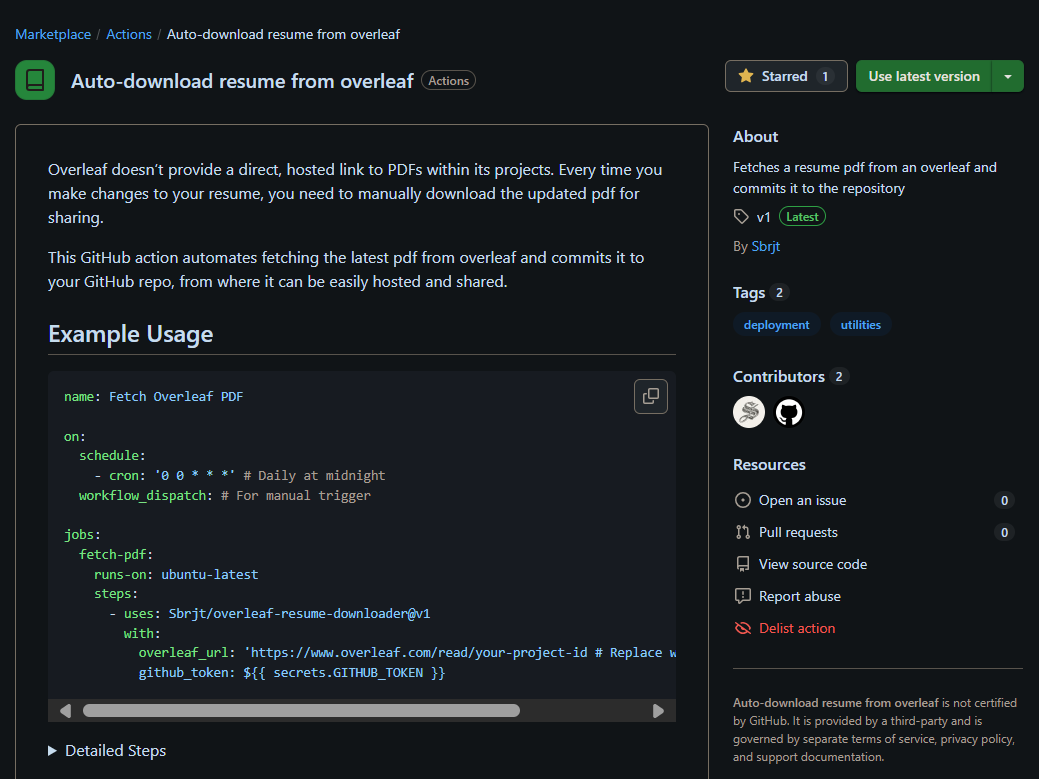Click Delist action link
Viewport: 1039px width, 779px height.
(796, 628)
